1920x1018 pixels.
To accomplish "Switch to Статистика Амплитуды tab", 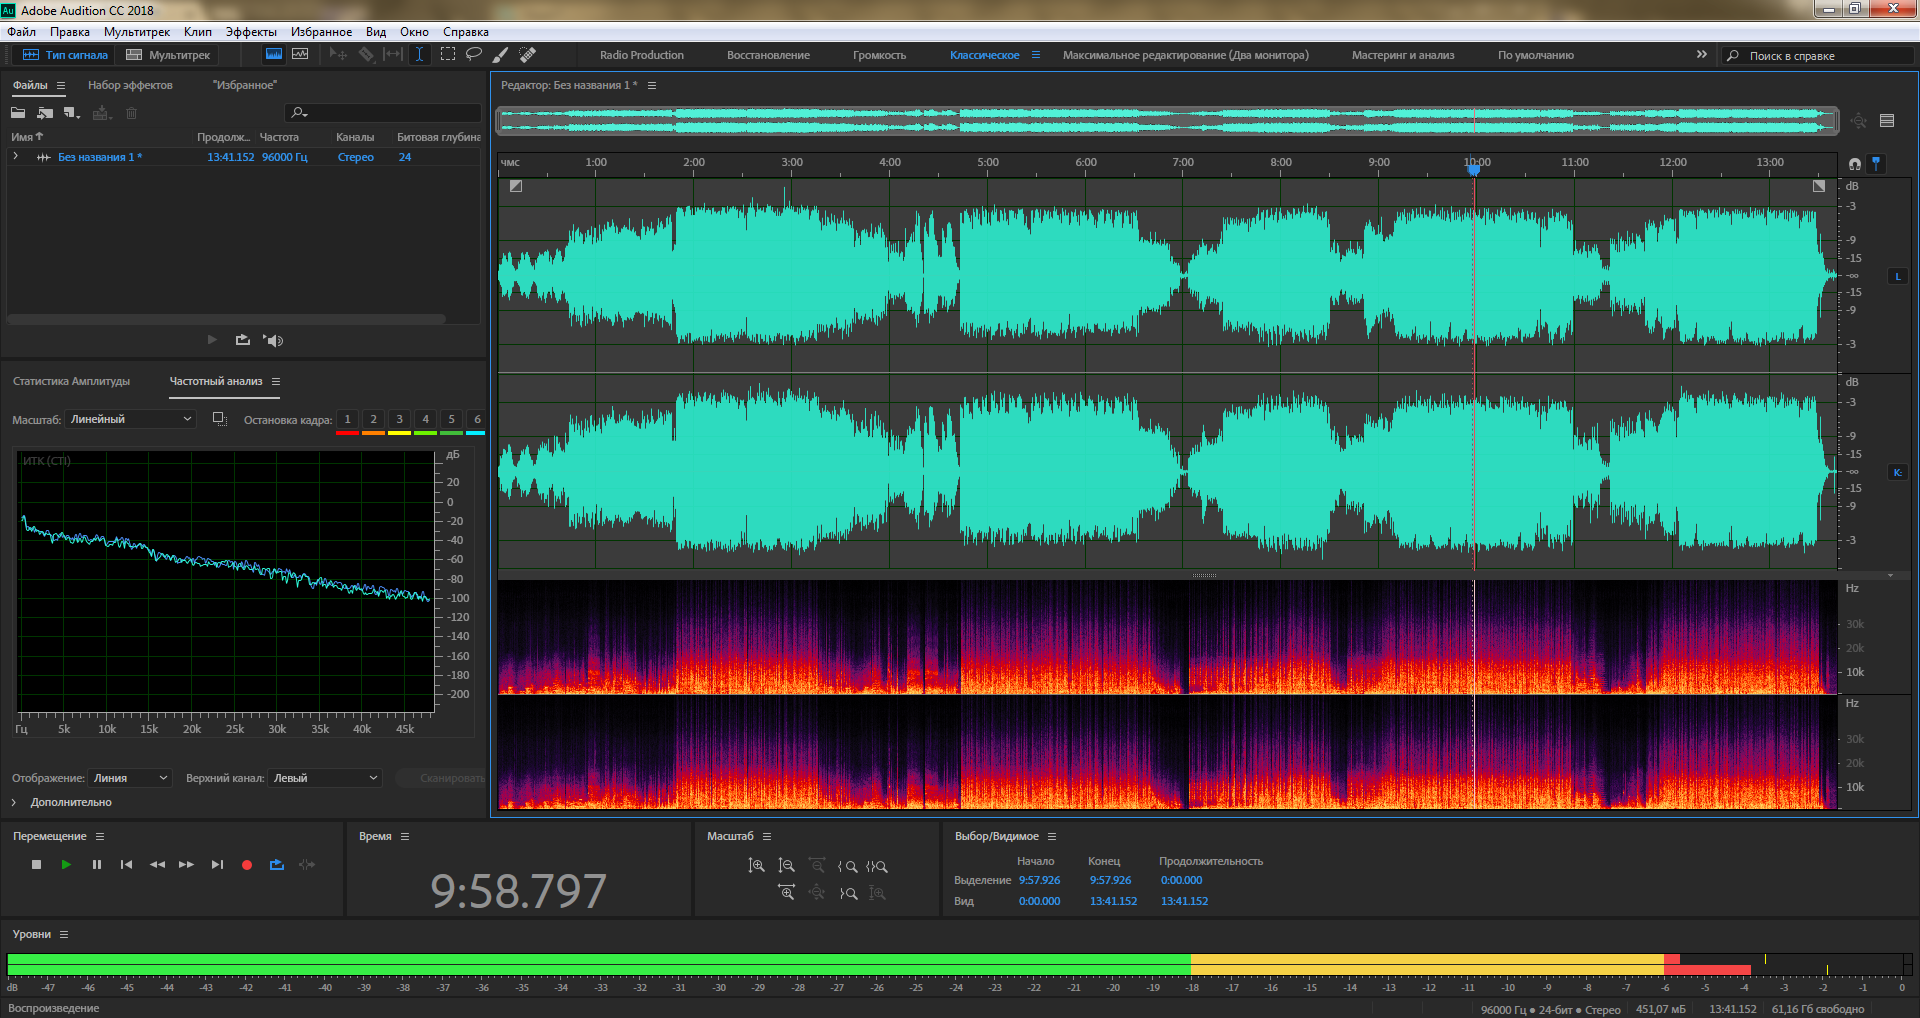I will click(71, 381).
